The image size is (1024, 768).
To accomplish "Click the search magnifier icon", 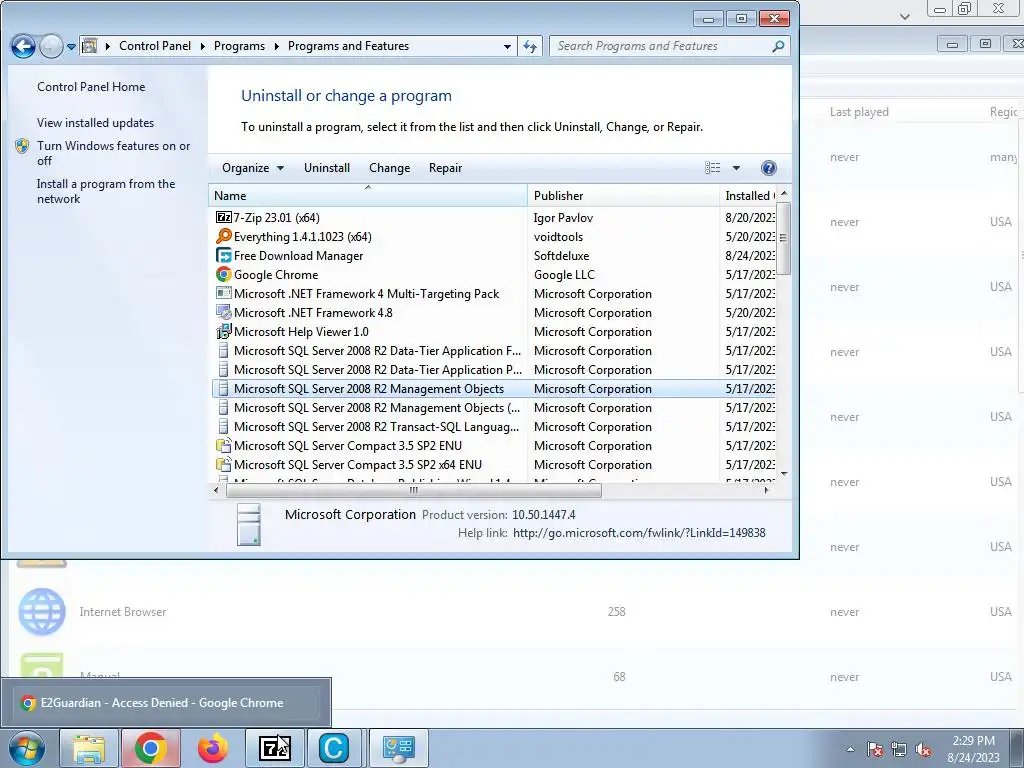I will point(778,46).
